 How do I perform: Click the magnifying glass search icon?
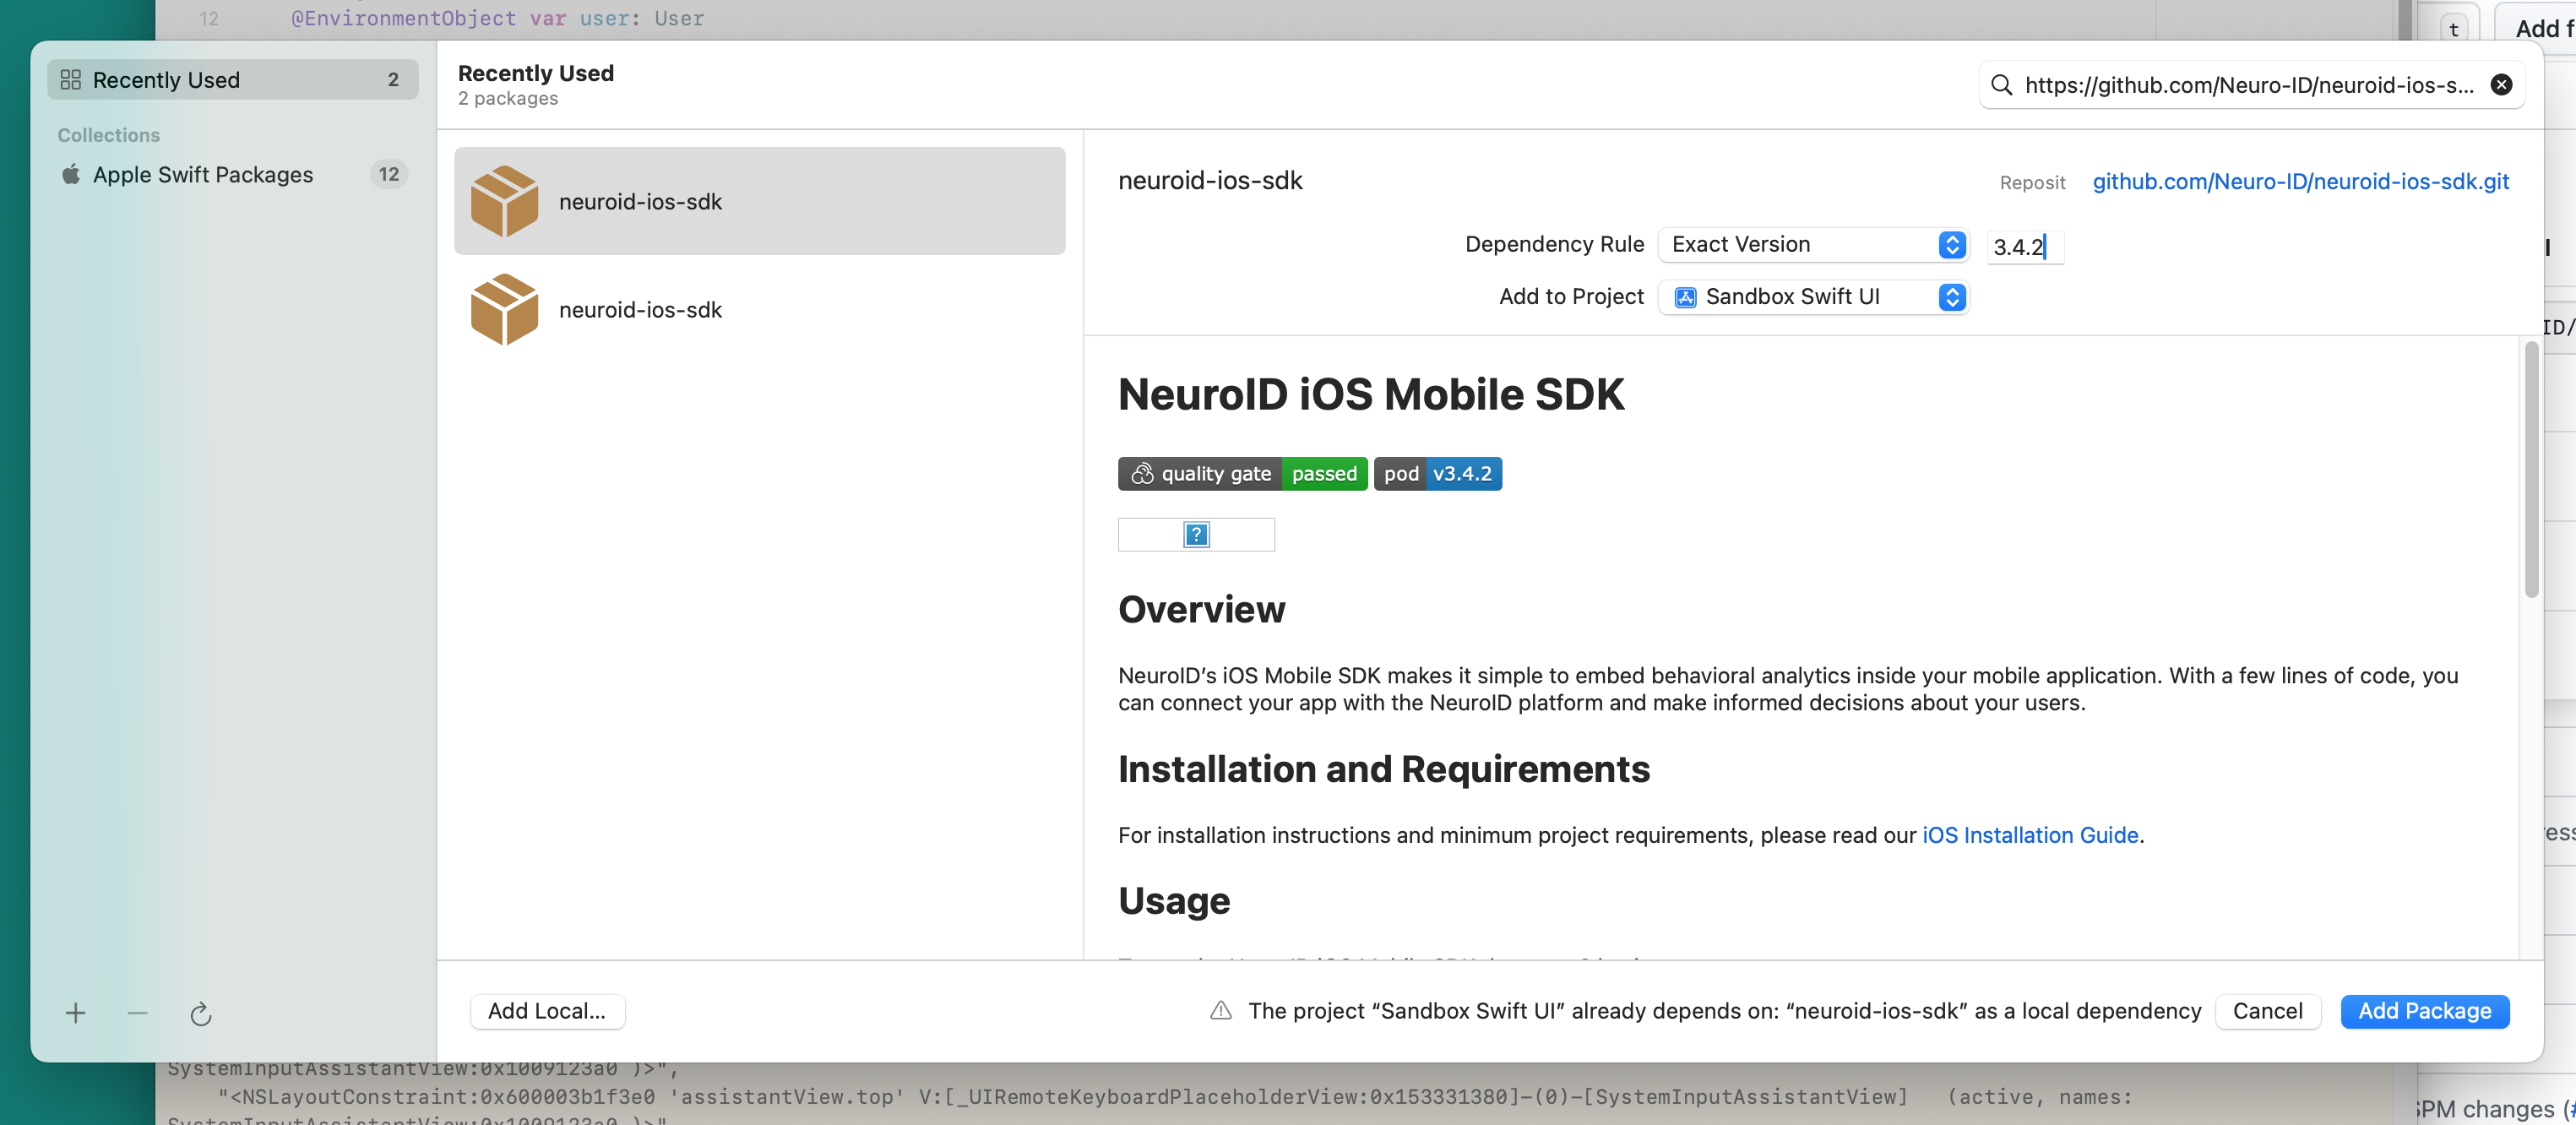[x=2002, y=85]
